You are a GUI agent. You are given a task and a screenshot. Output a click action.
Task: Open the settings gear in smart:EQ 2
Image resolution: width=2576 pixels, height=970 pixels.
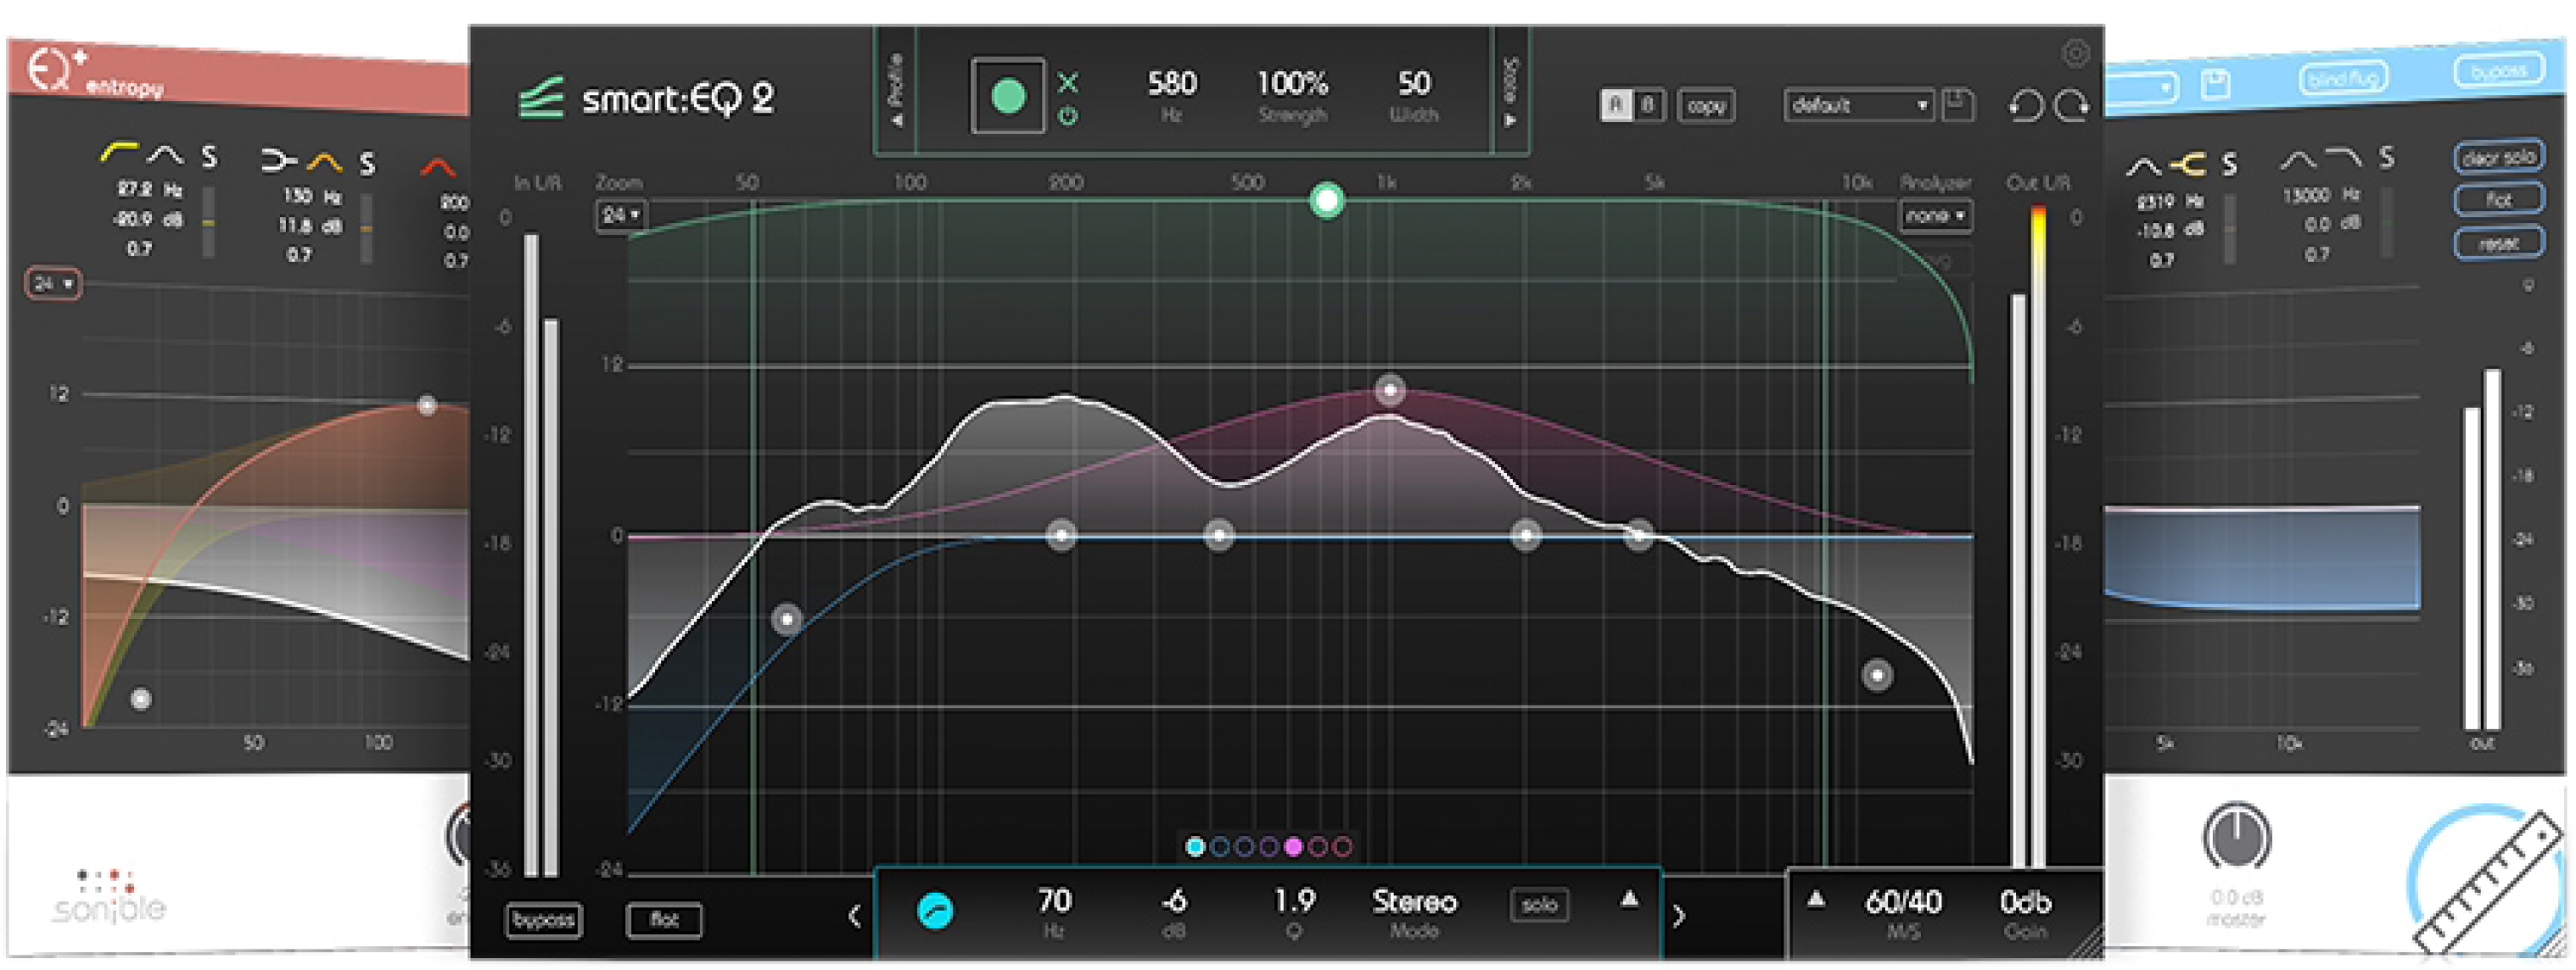(x=2075, y=55)
